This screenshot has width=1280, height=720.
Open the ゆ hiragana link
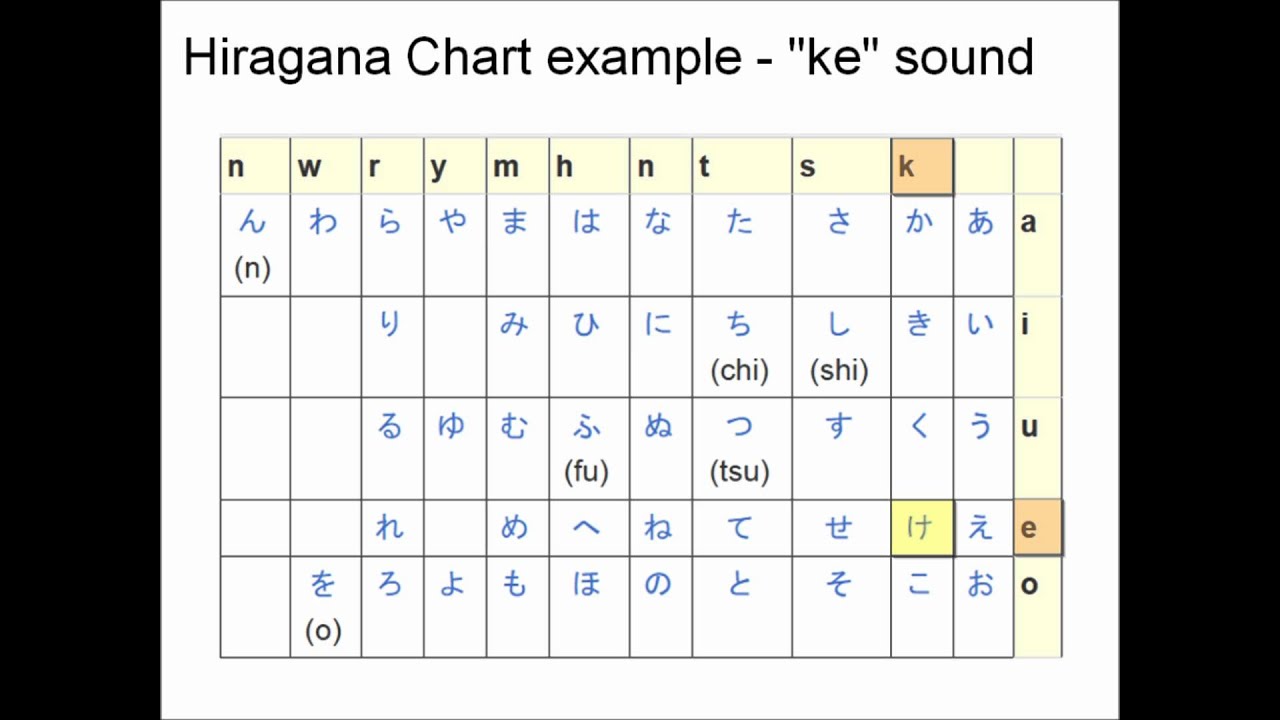point(452,426)
